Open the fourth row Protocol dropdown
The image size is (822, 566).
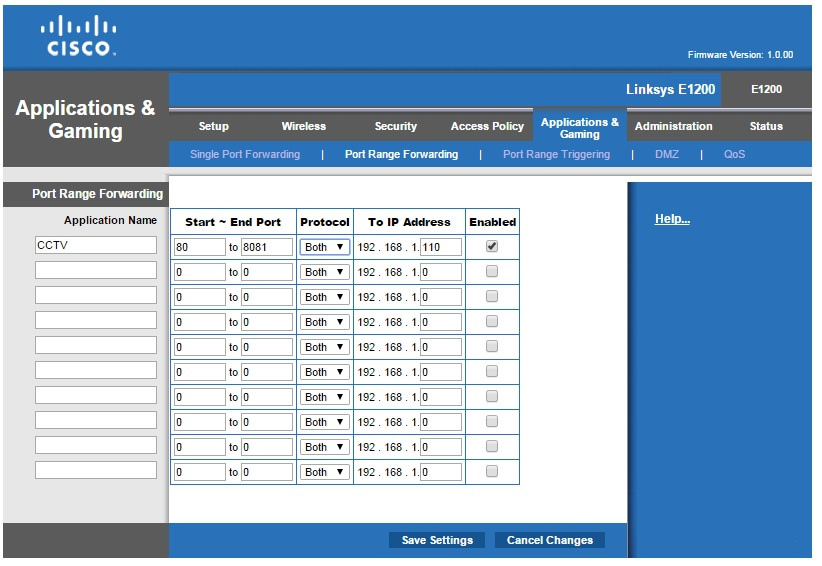pyautogui.click(x=325, y=322)
